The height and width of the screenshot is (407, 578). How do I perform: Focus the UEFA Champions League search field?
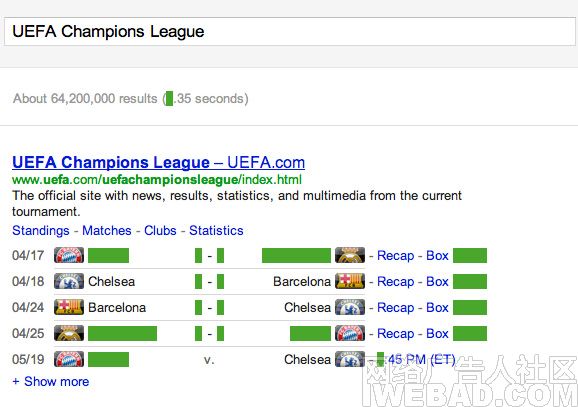[289, 31]
